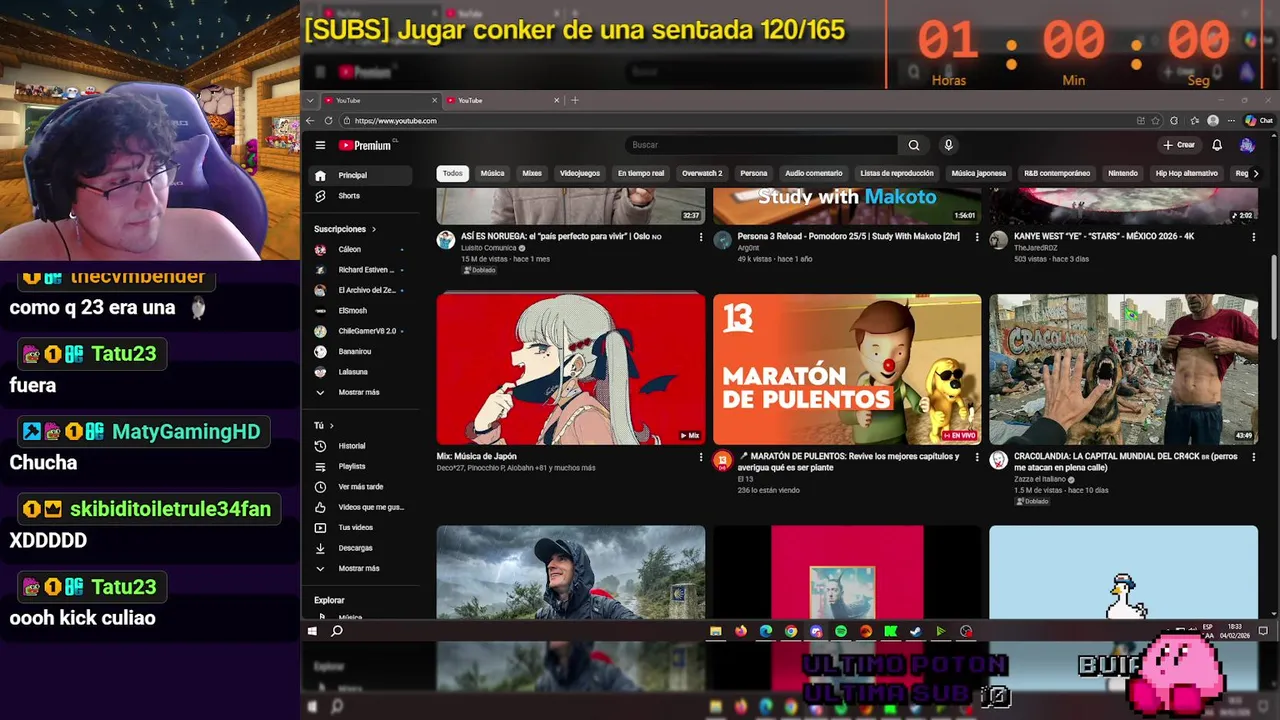
Task: Click the Steam icon in the taskbar
Action: click(915, 631)
